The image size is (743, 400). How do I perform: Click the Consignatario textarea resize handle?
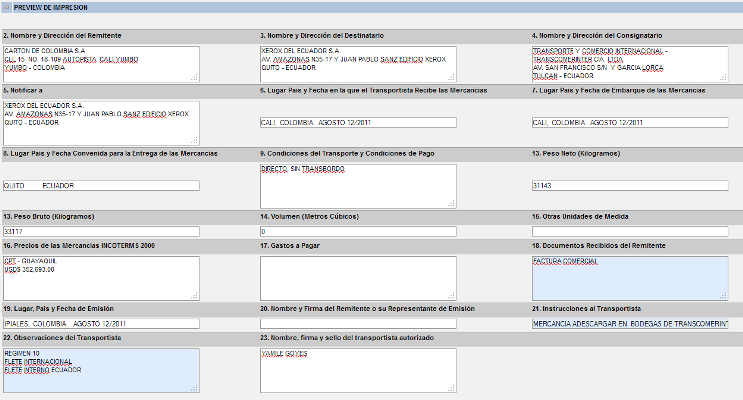724,76
